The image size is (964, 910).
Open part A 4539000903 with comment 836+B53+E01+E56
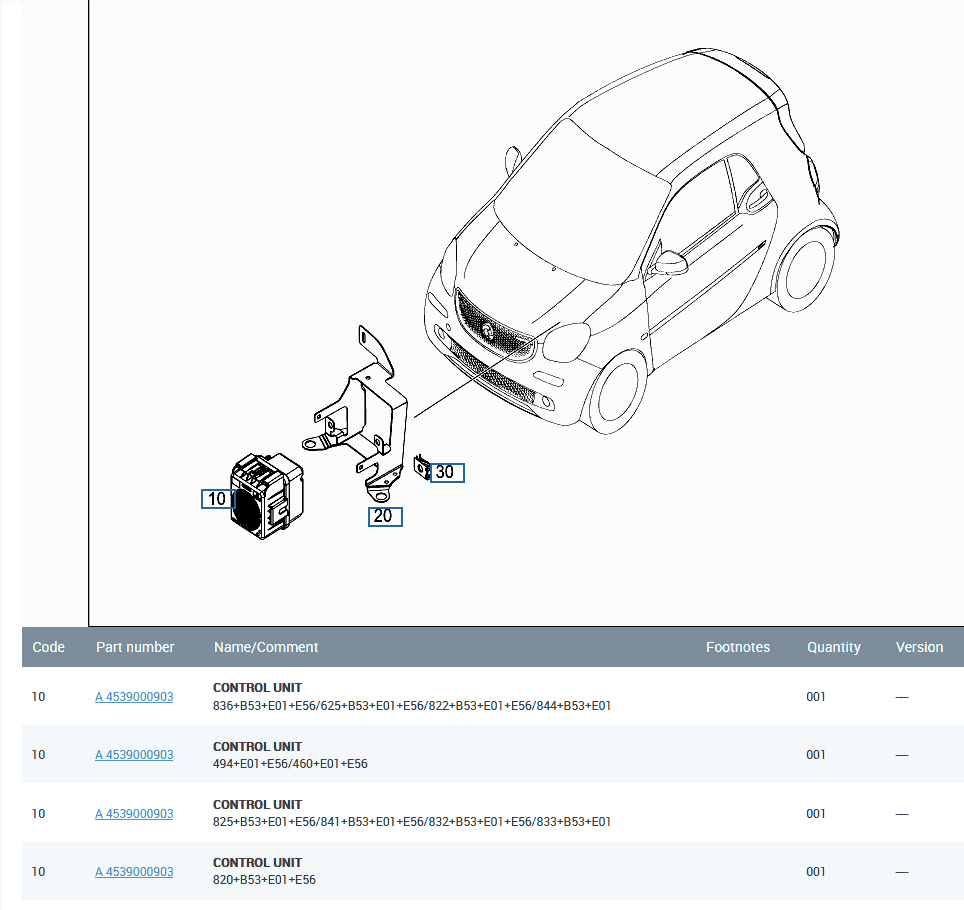(134, 697)
